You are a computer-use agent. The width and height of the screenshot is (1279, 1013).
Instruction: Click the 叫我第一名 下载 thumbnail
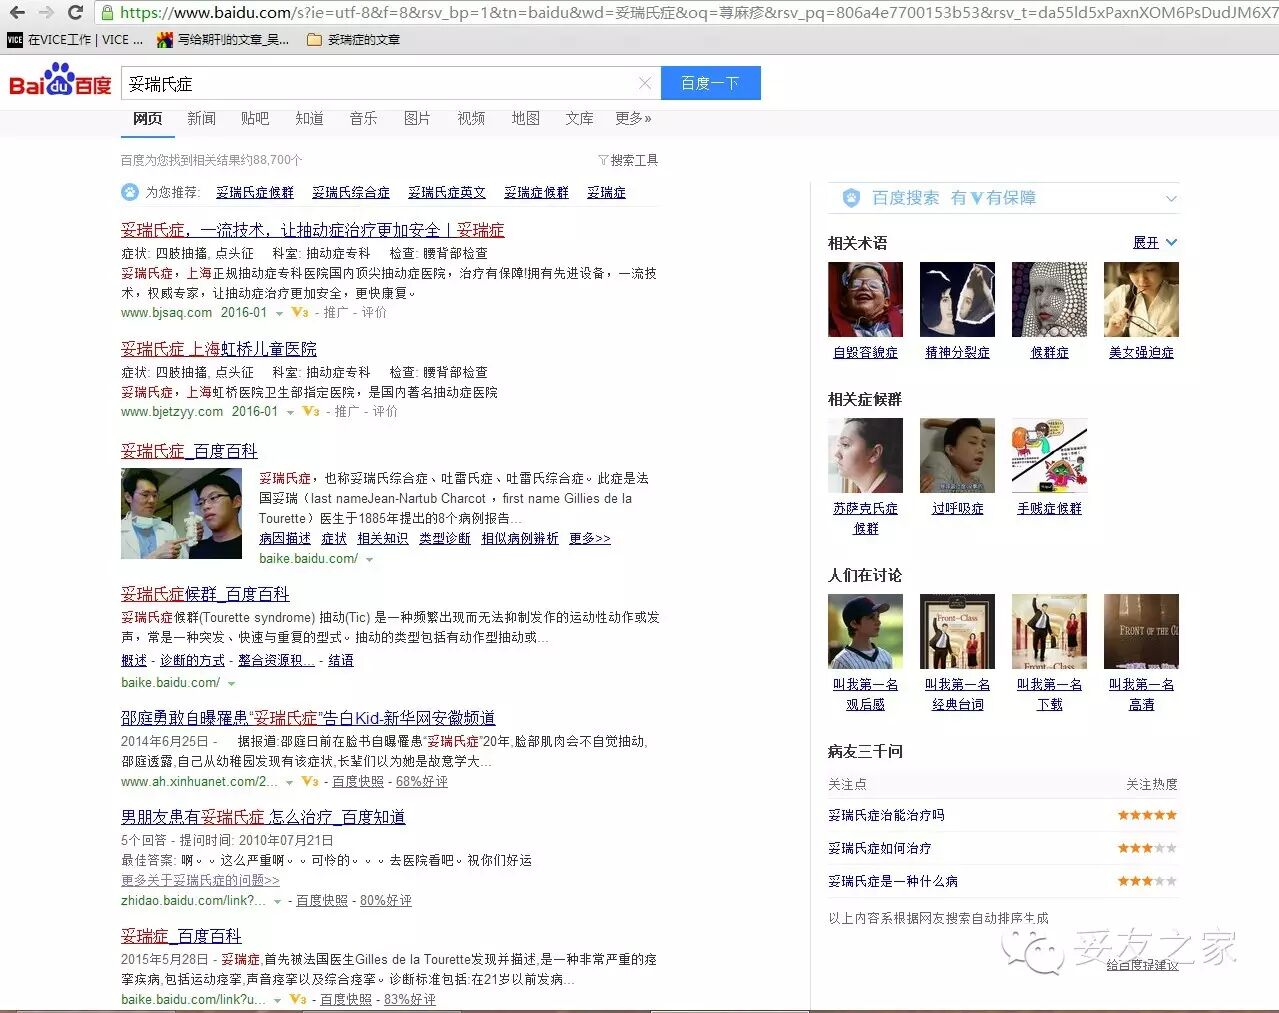tap(1050, 631)
